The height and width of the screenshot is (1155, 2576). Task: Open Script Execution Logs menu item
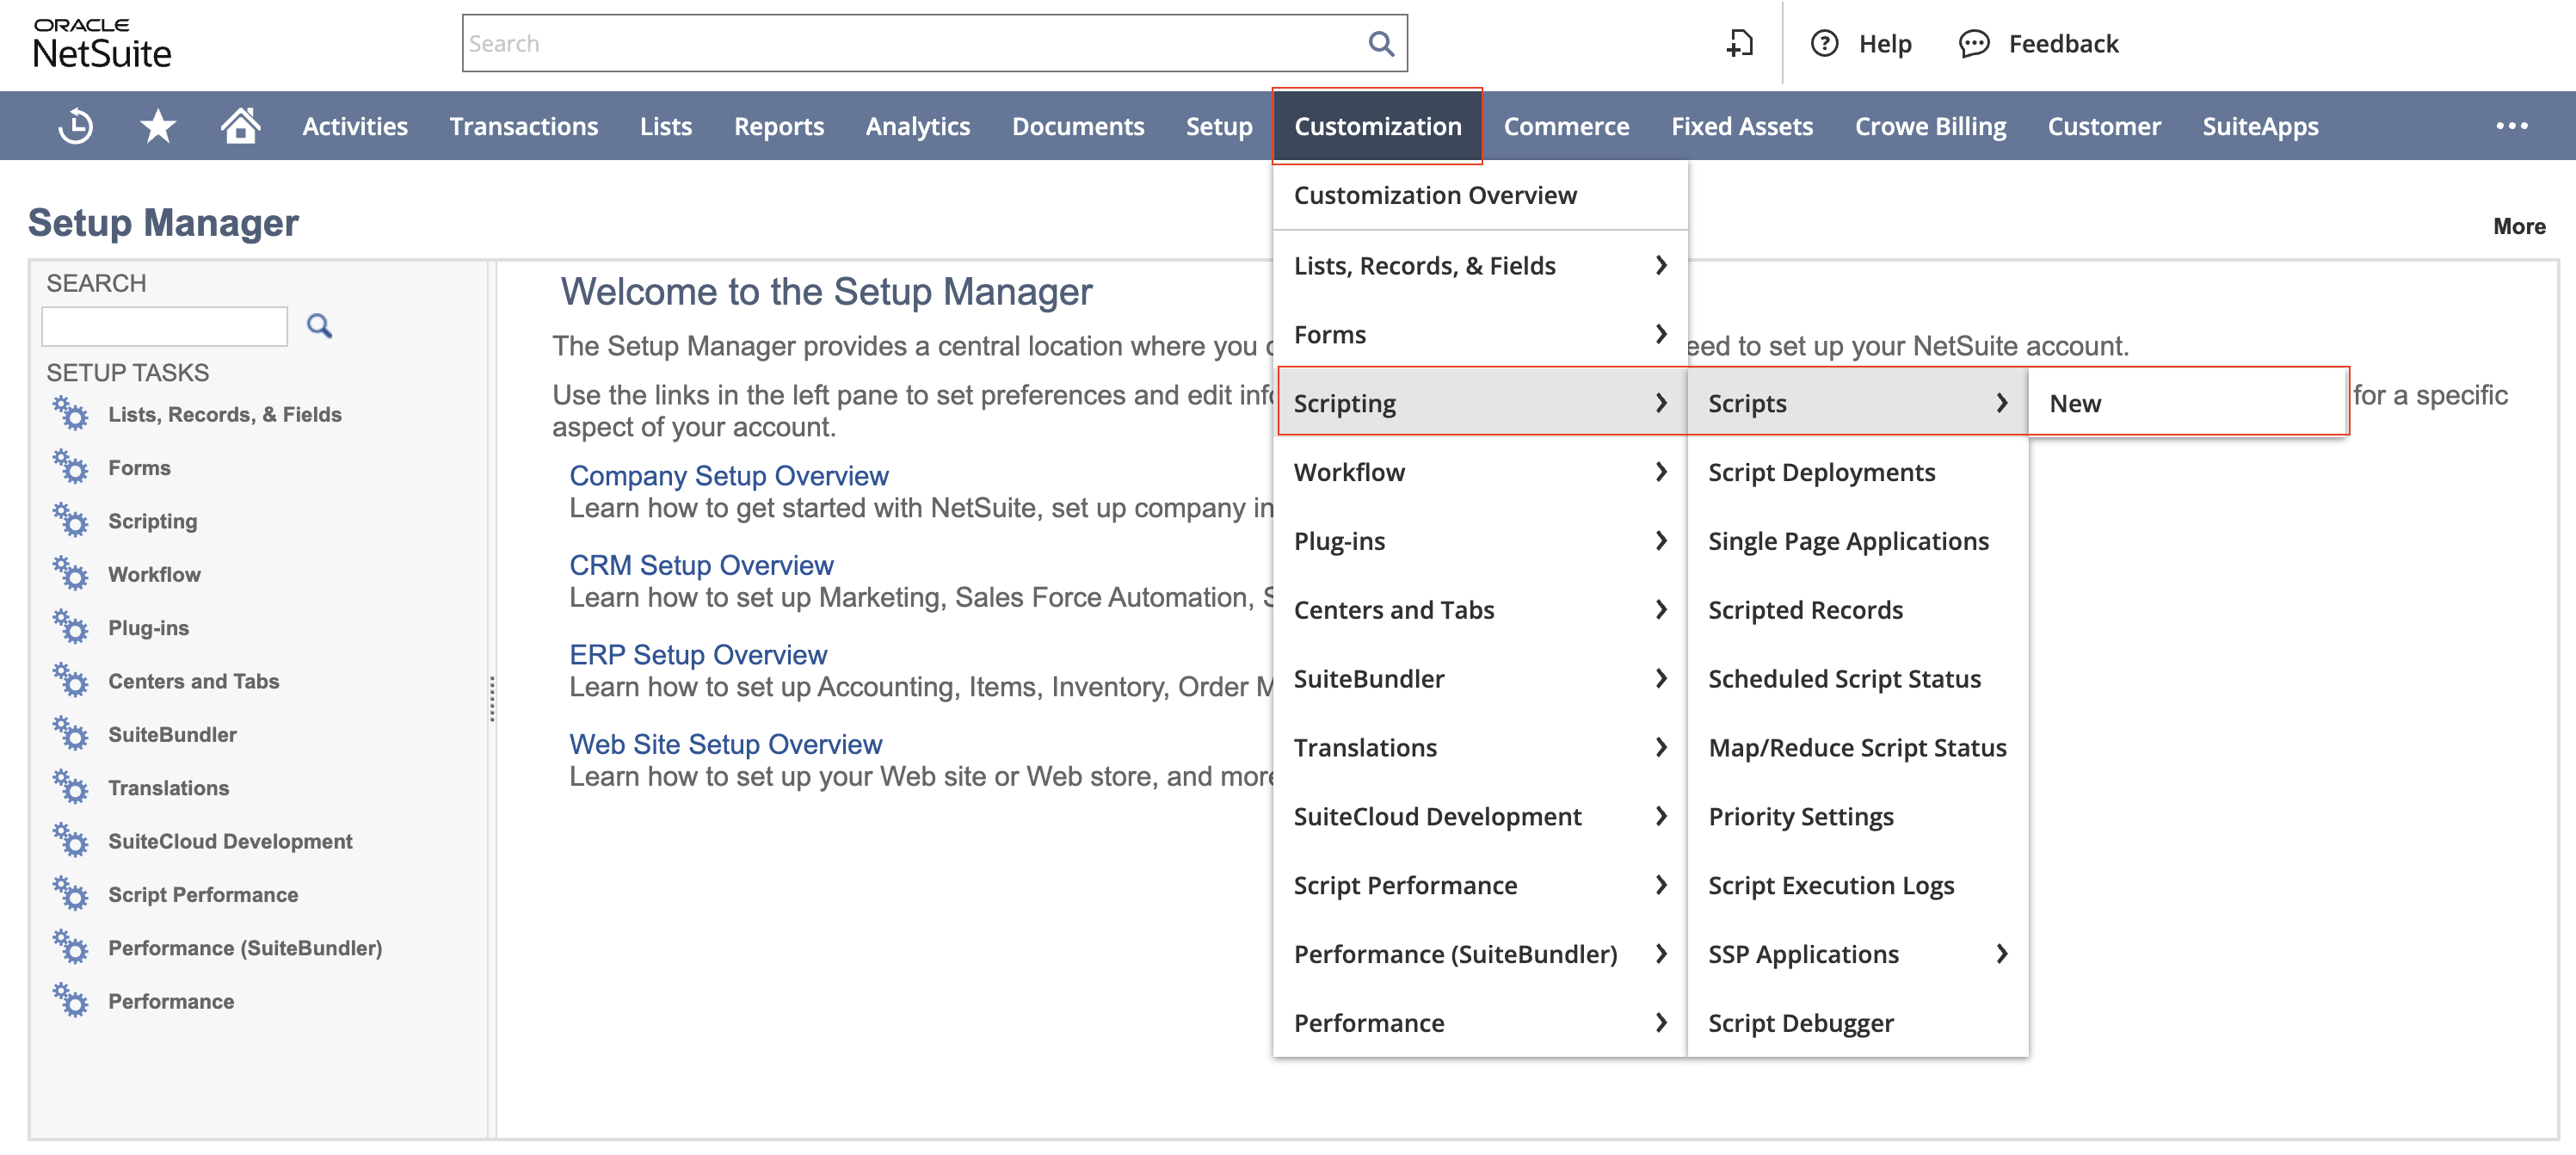pyautogui.click(x=1857, y=885)
